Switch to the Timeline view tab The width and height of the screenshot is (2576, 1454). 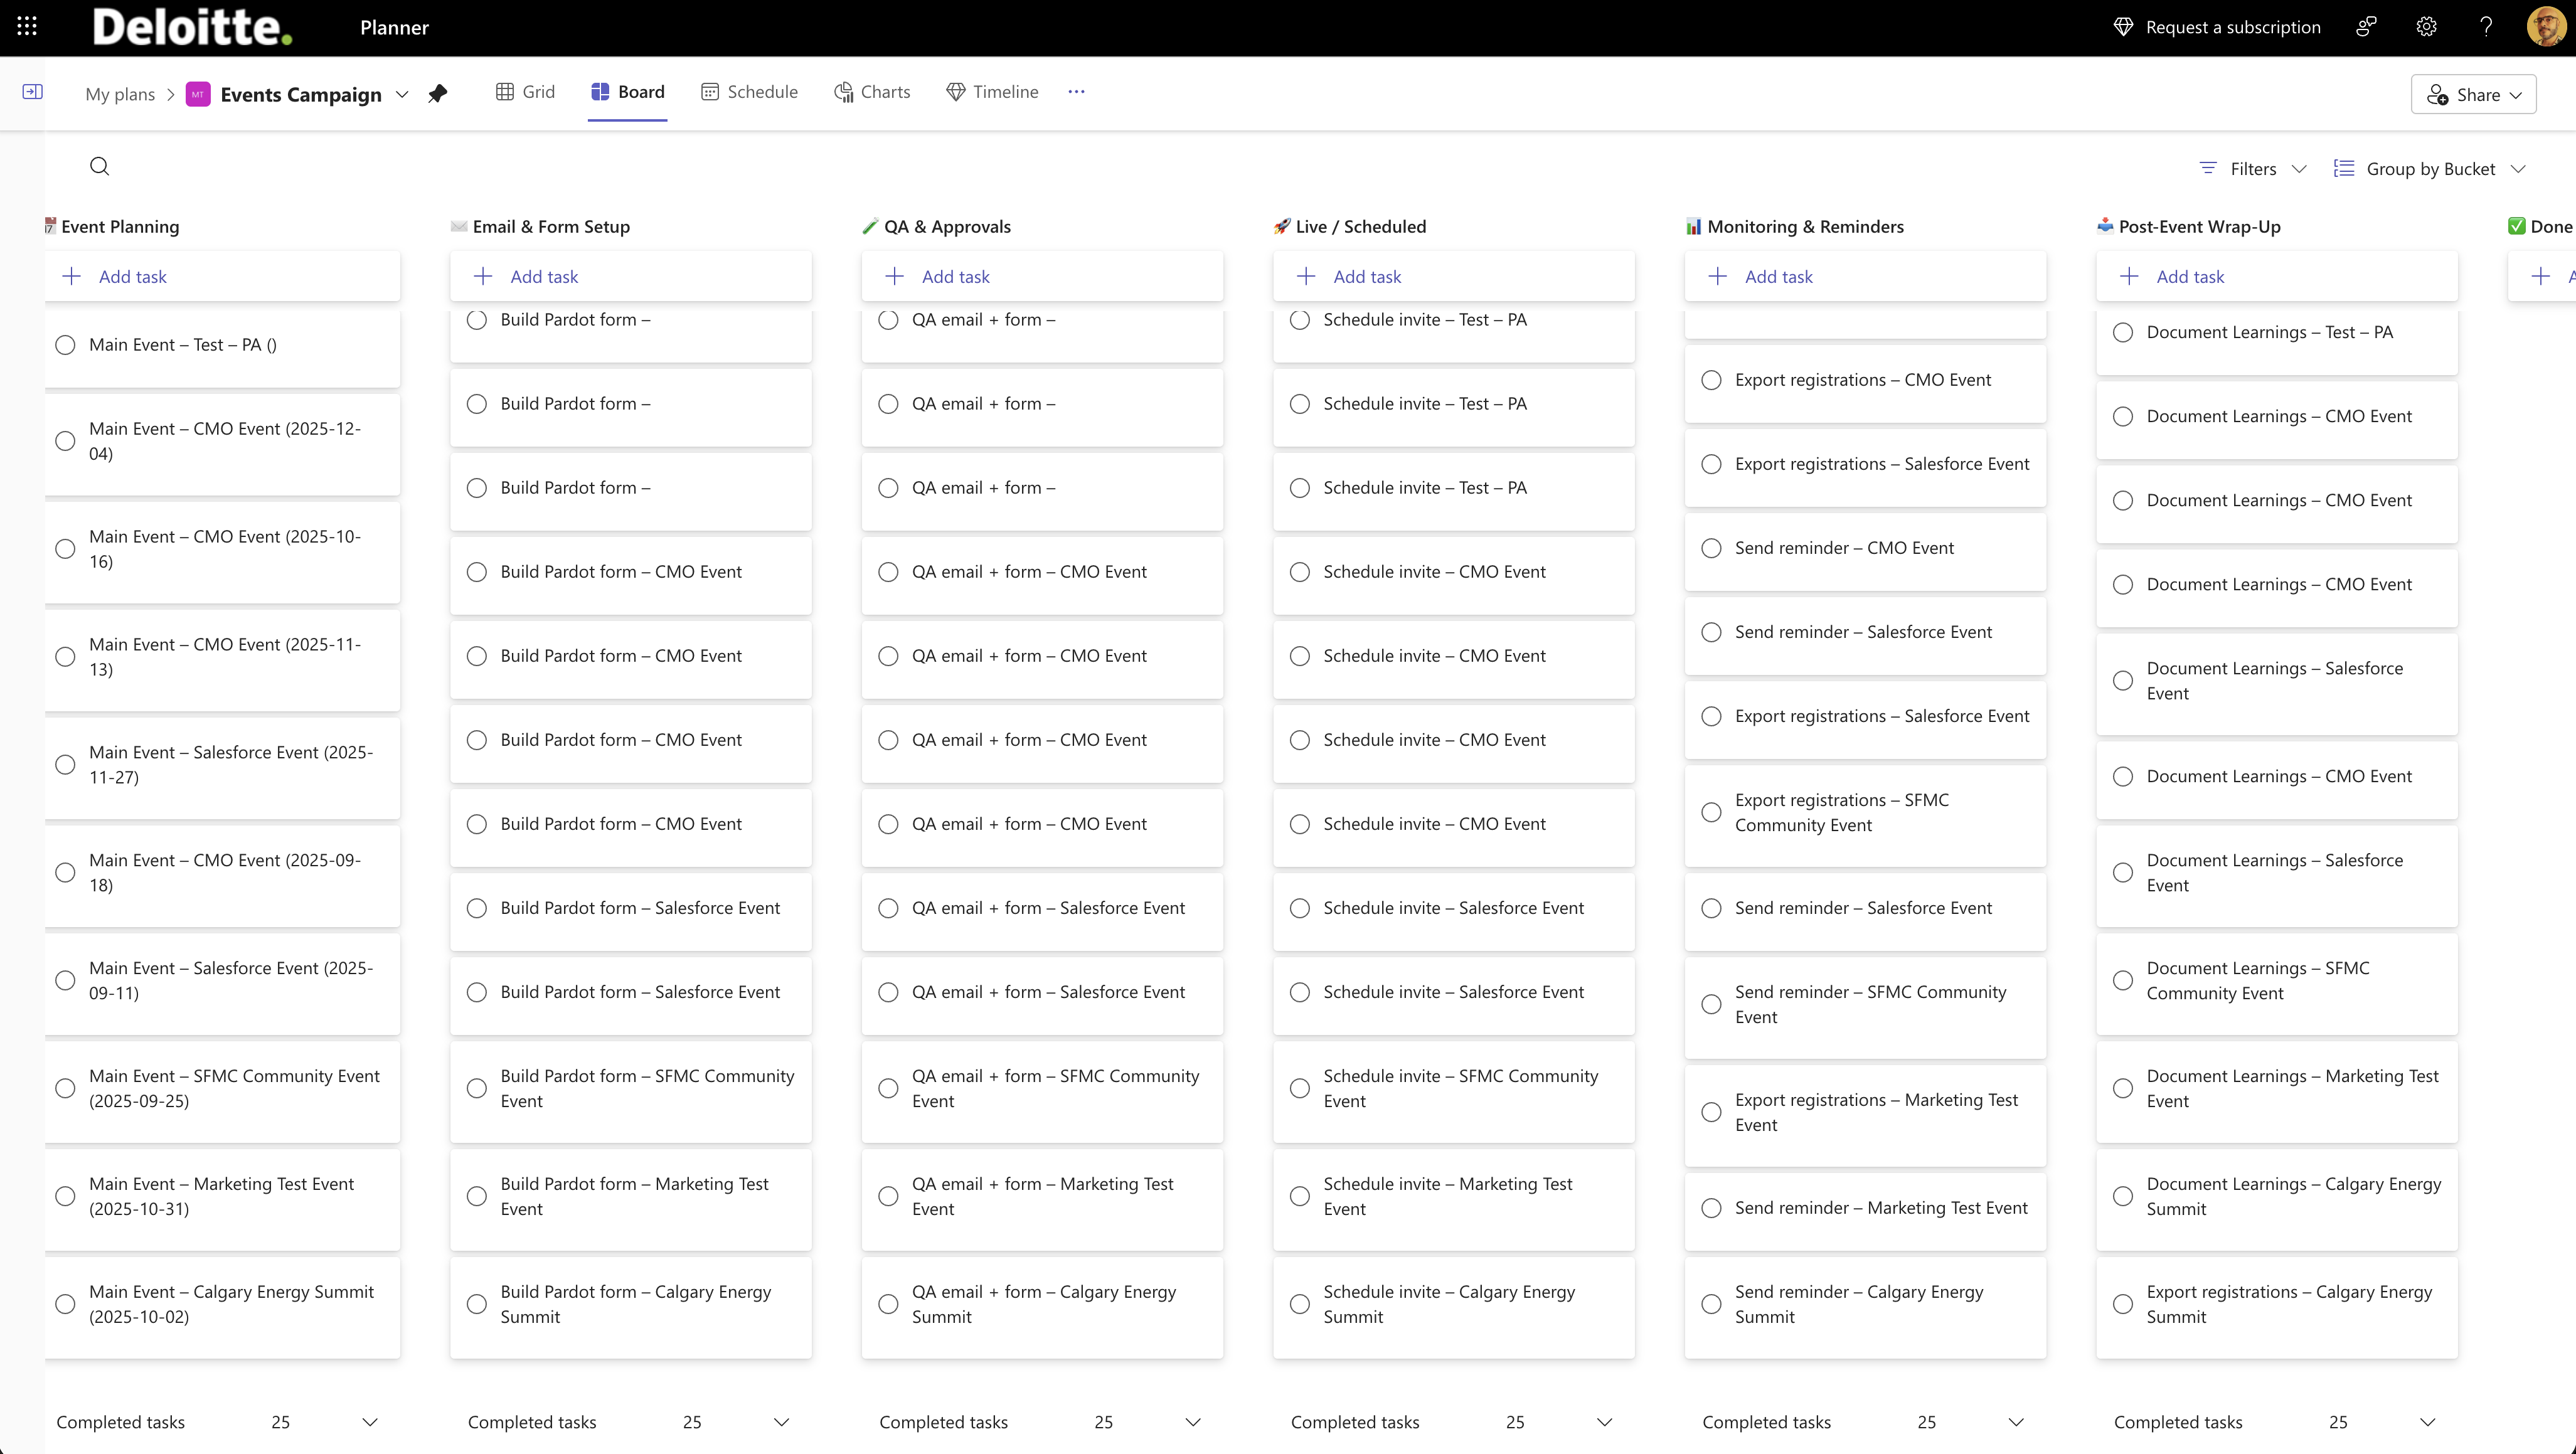coord(993,92)
